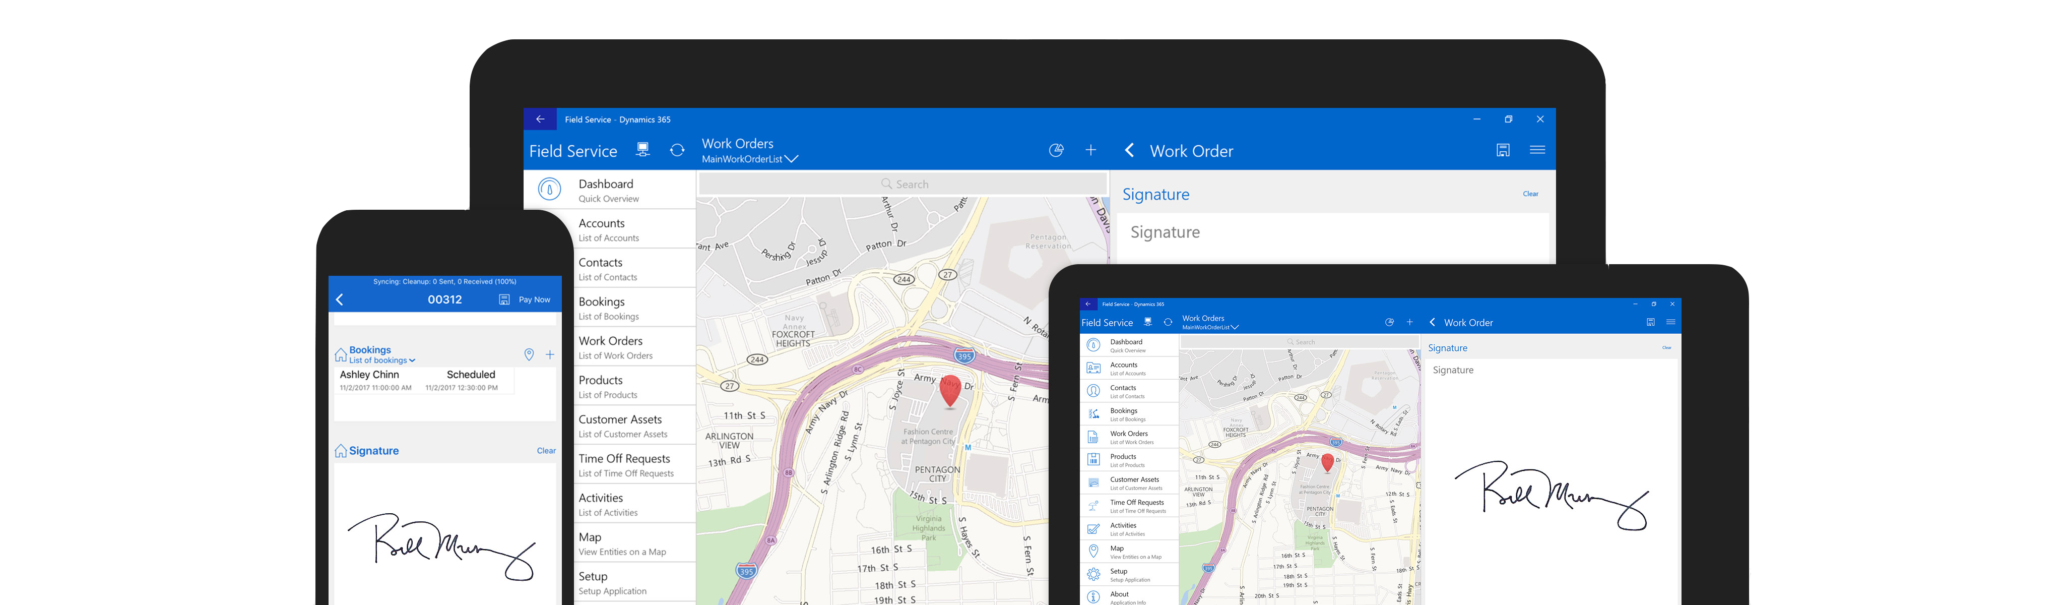2064x605 pixels.
Task: Add a booking with the plus icon on the phone
Action: click(550, 354)
